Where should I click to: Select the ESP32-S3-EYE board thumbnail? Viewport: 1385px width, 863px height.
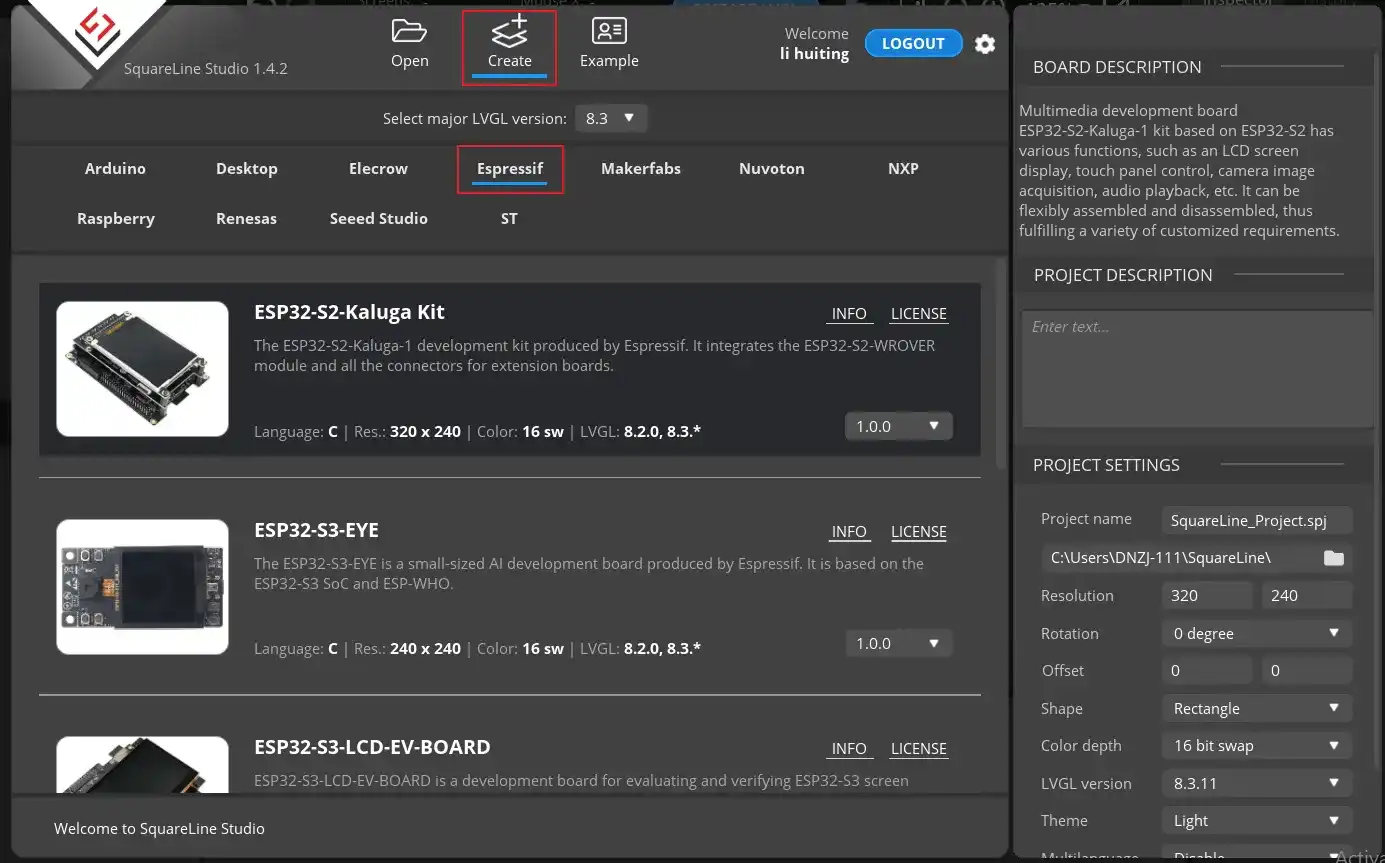142,587
